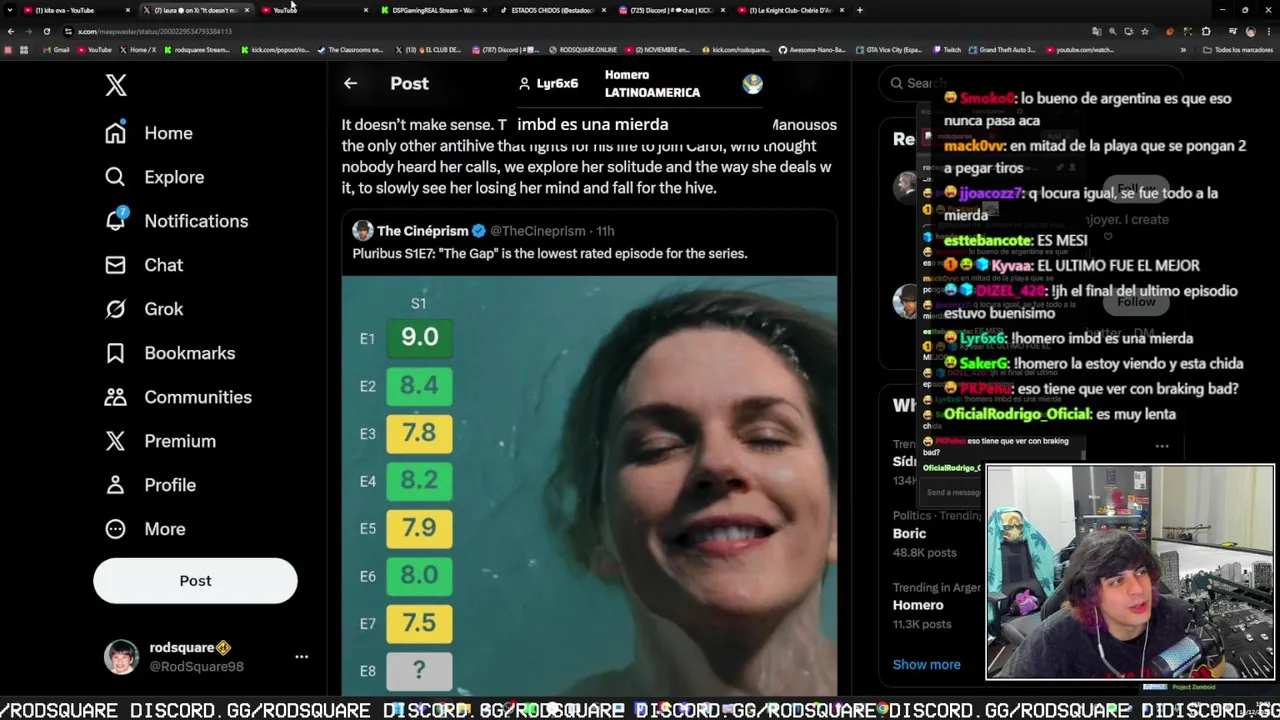Open Profile in the sidebar
Screen dimensions: 1280x720
pyautogui.click(x=150, y=485)
